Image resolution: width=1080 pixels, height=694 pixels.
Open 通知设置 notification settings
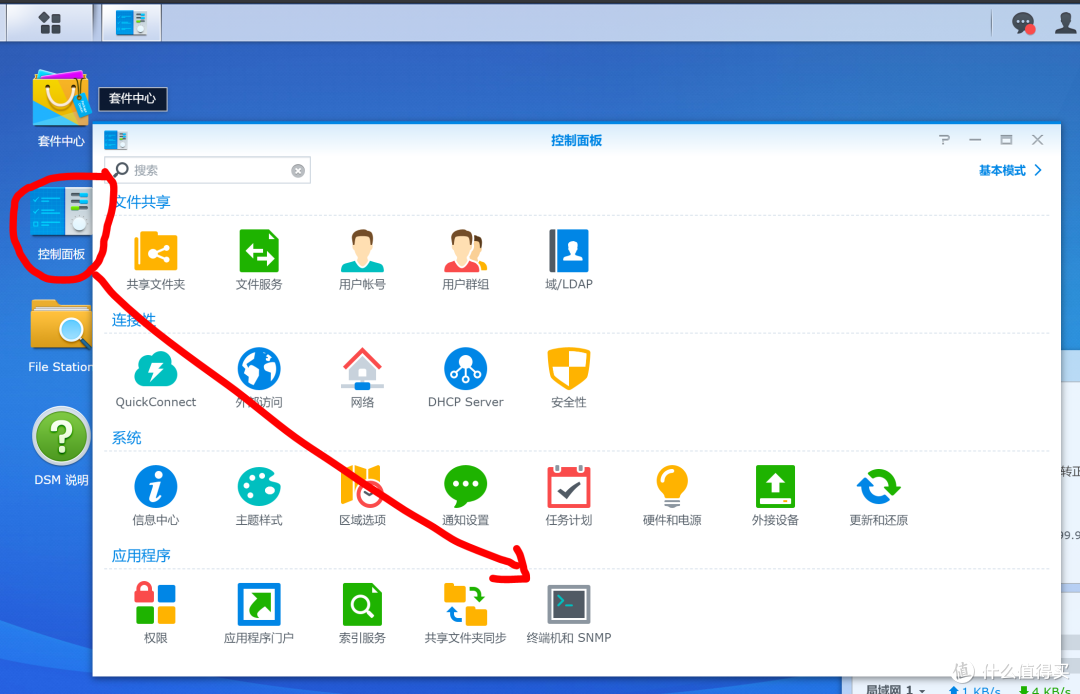pos(466,496)
